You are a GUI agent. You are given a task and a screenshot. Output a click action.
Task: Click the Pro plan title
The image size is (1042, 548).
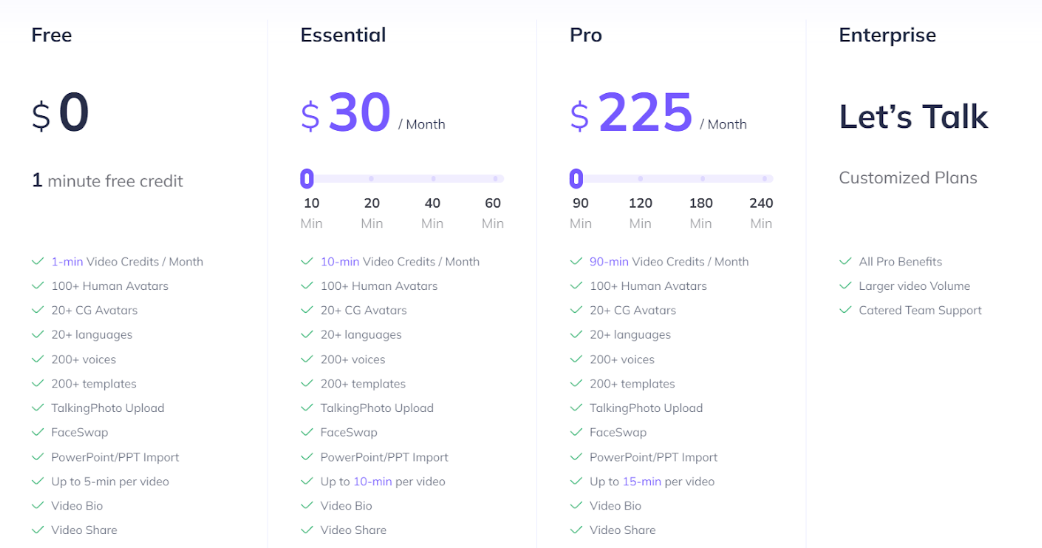[x=586, y=35]
